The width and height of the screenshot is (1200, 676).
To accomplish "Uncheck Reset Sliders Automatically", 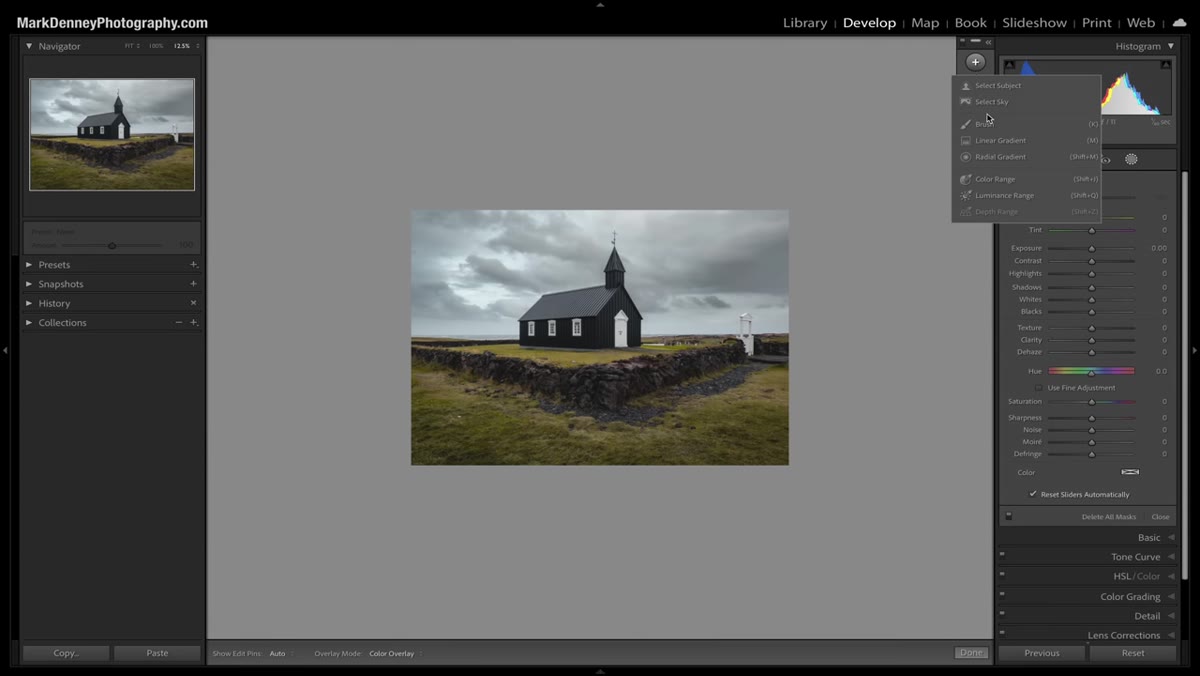I will coord(1033,494).
